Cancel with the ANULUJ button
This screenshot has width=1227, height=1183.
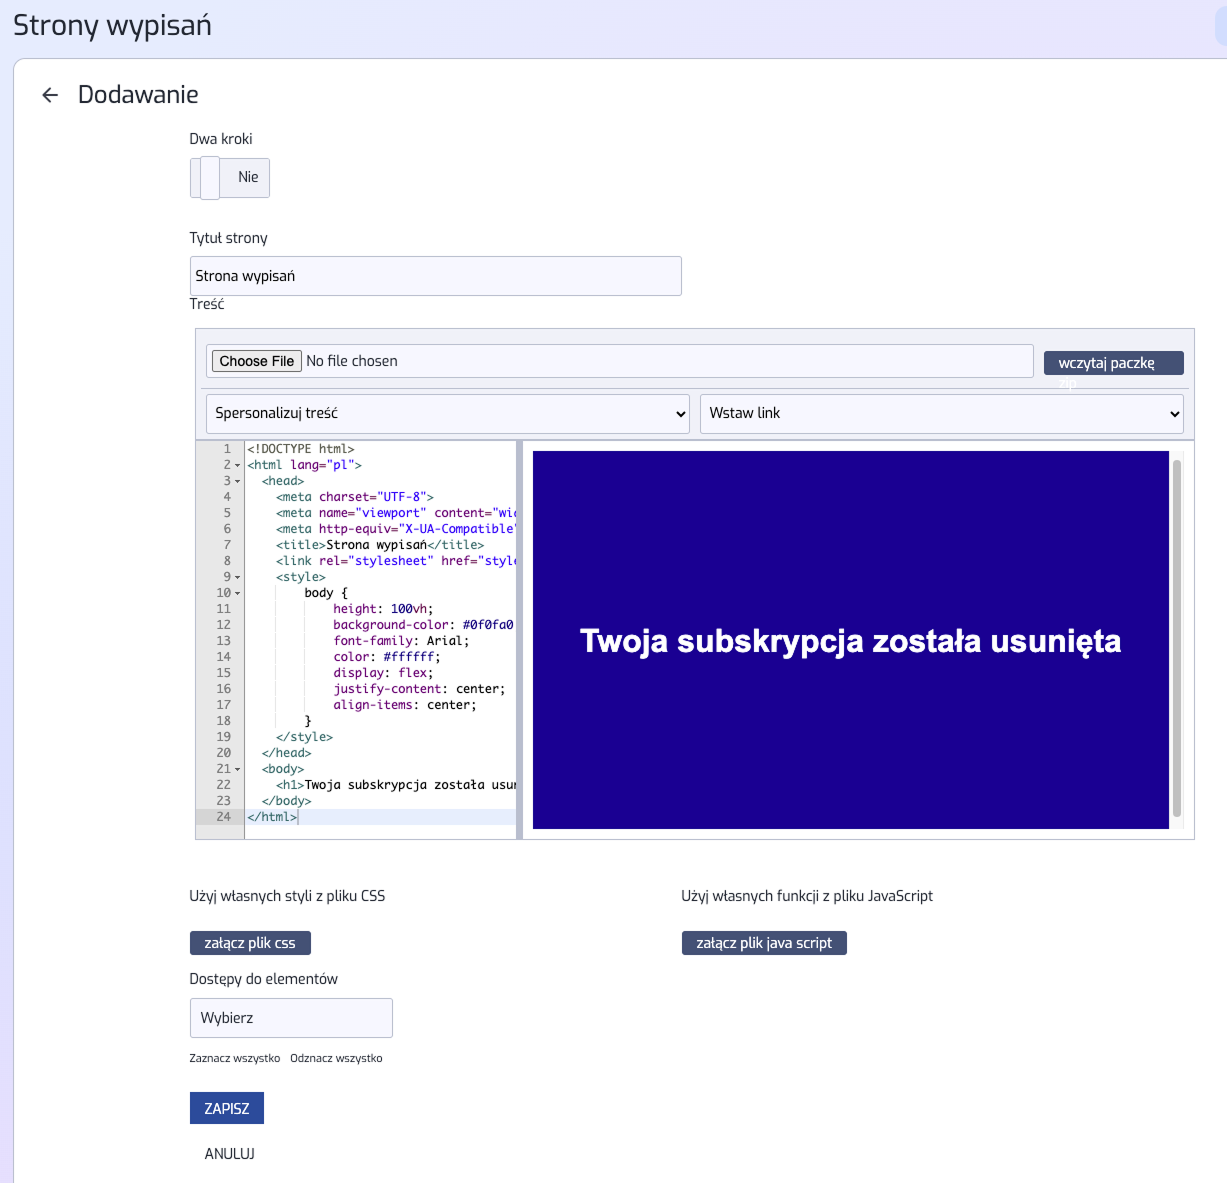click(230, 1154)
